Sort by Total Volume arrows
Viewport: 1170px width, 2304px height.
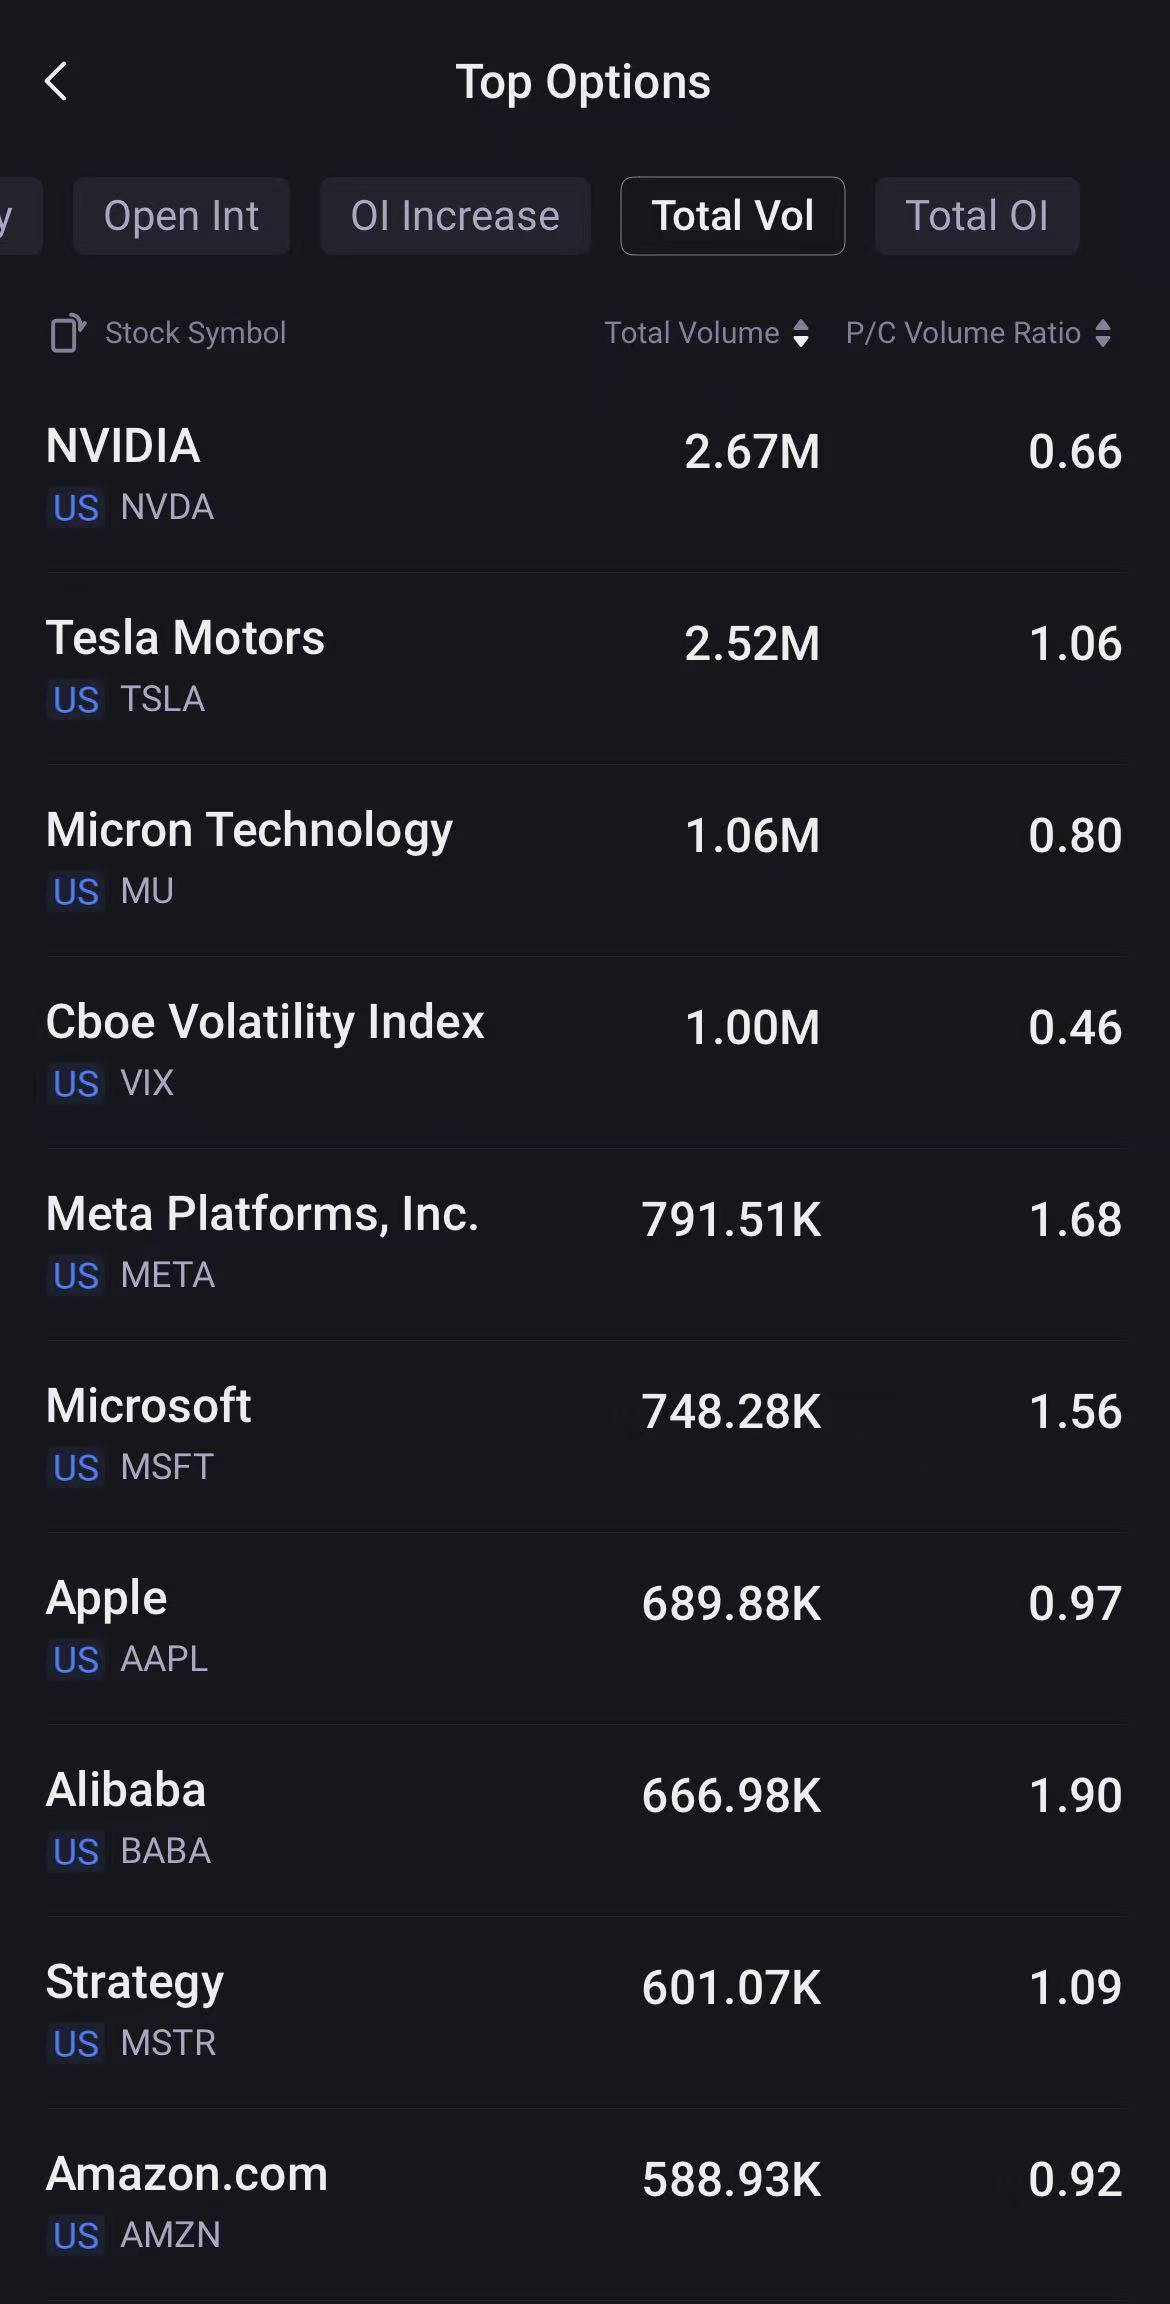click(801, 333)
